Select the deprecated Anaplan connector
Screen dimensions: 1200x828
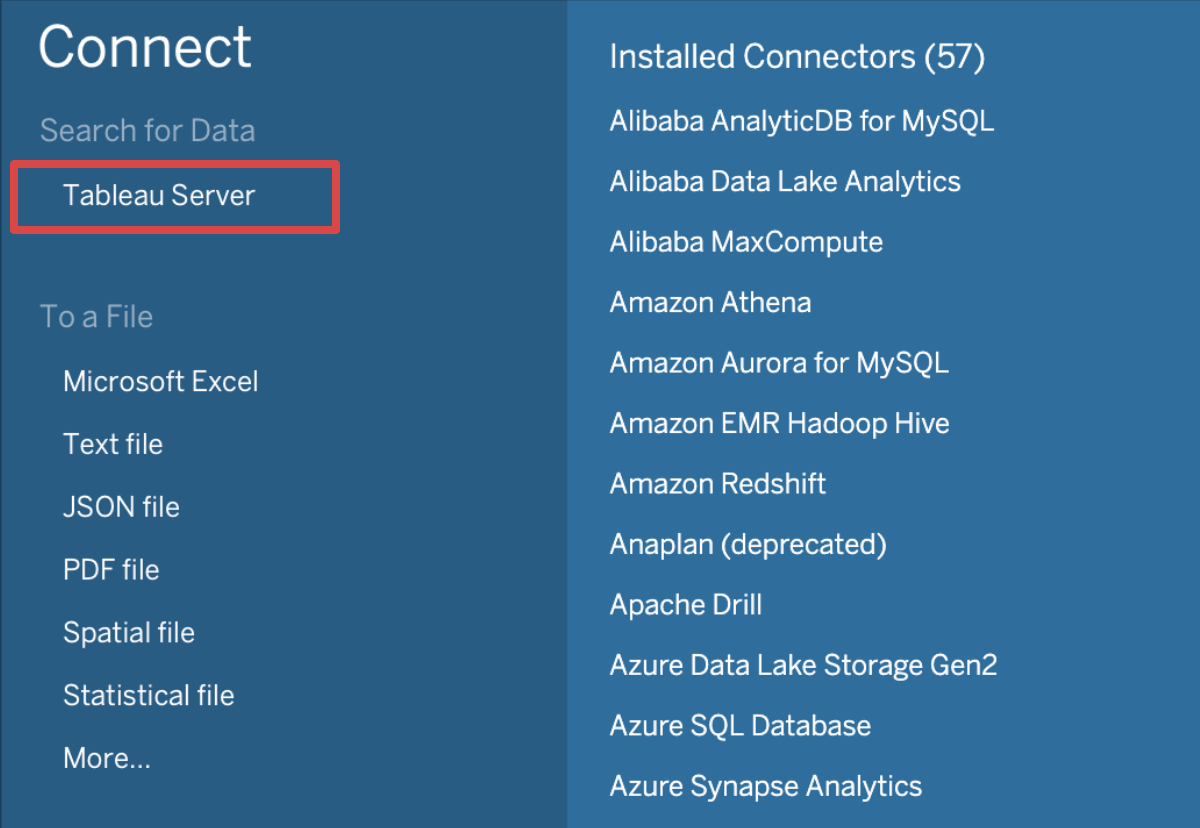(746, 544)
